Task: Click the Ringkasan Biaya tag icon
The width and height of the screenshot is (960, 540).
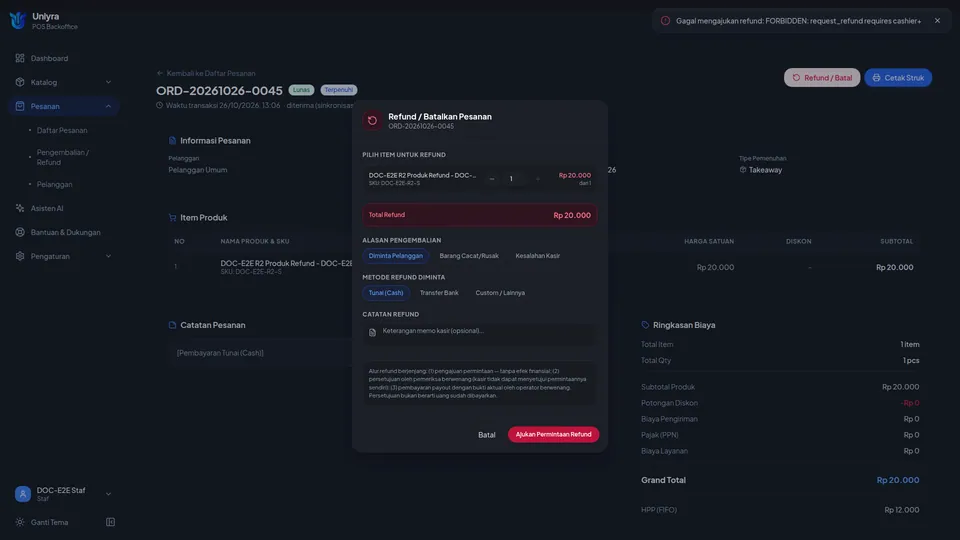Action: (645, 325)
